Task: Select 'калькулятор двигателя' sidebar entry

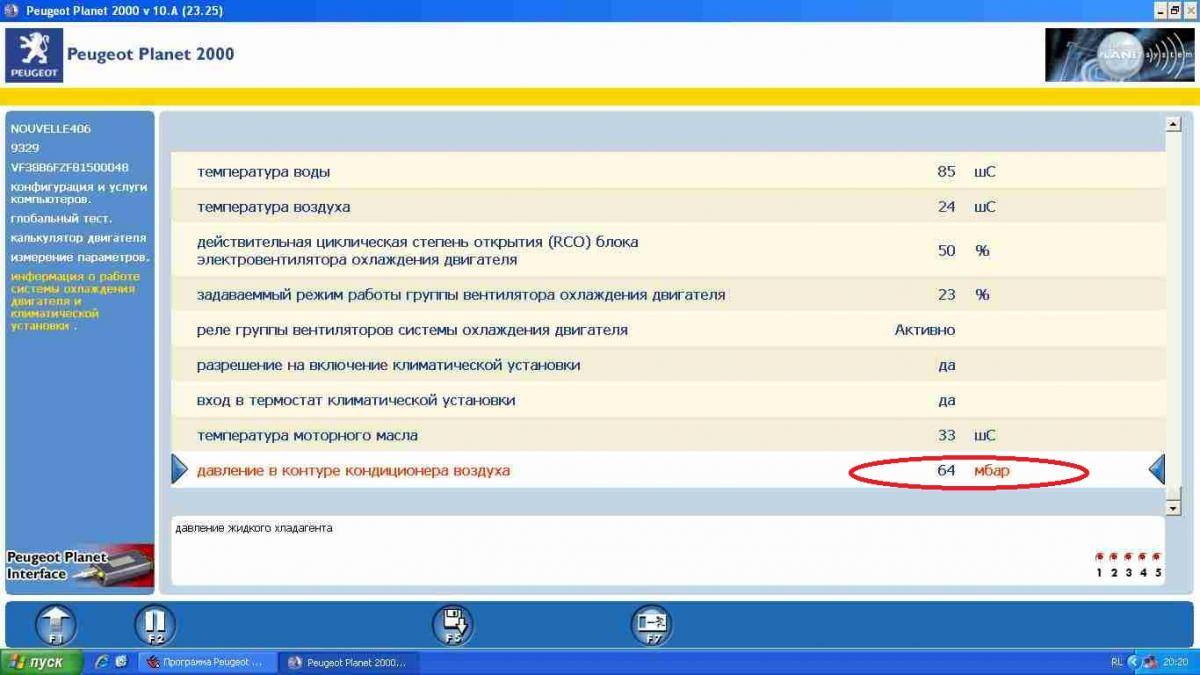Action: click(x=79, y=238)
